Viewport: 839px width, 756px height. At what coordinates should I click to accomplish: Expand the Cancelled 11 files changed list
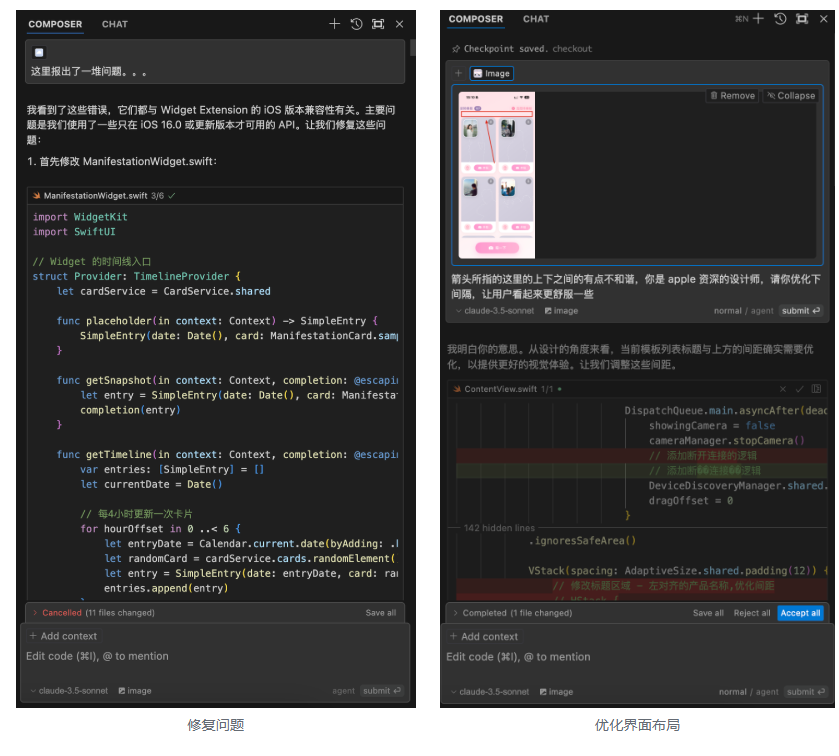pos(35,613)
